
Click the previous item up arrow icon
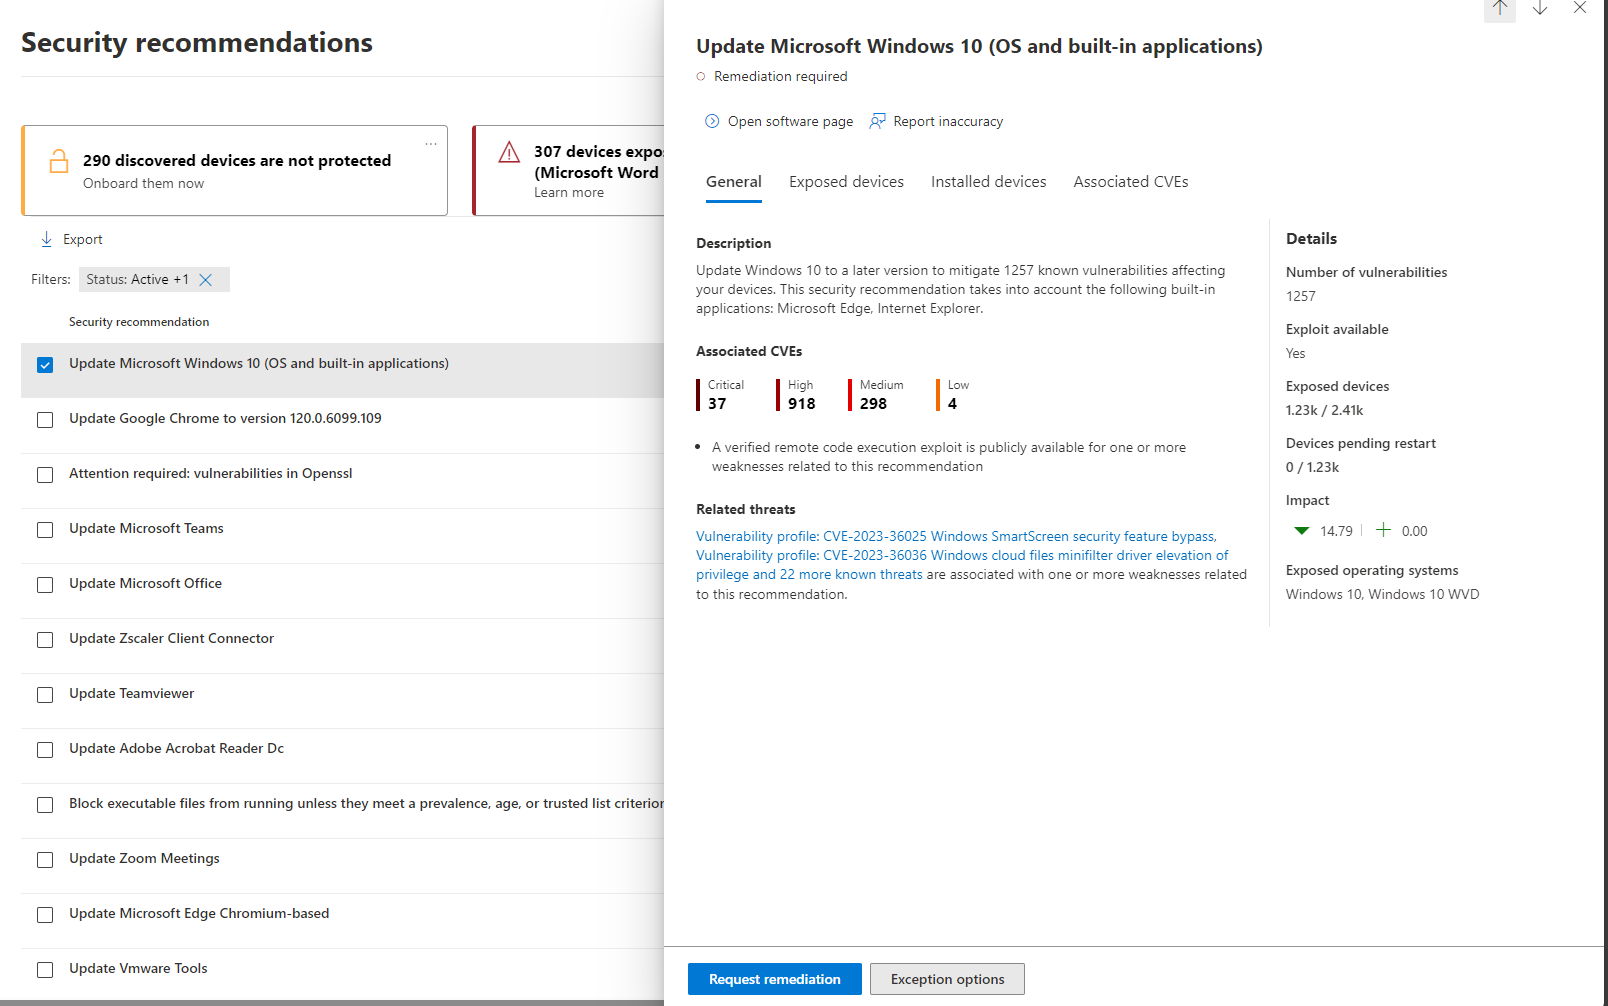point(1499,8)
